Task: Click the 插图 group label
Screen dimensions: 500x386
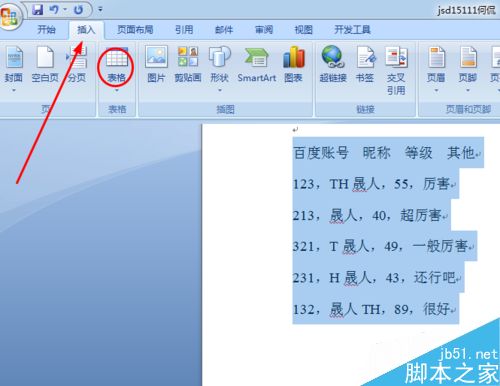Action: [225, 109]
